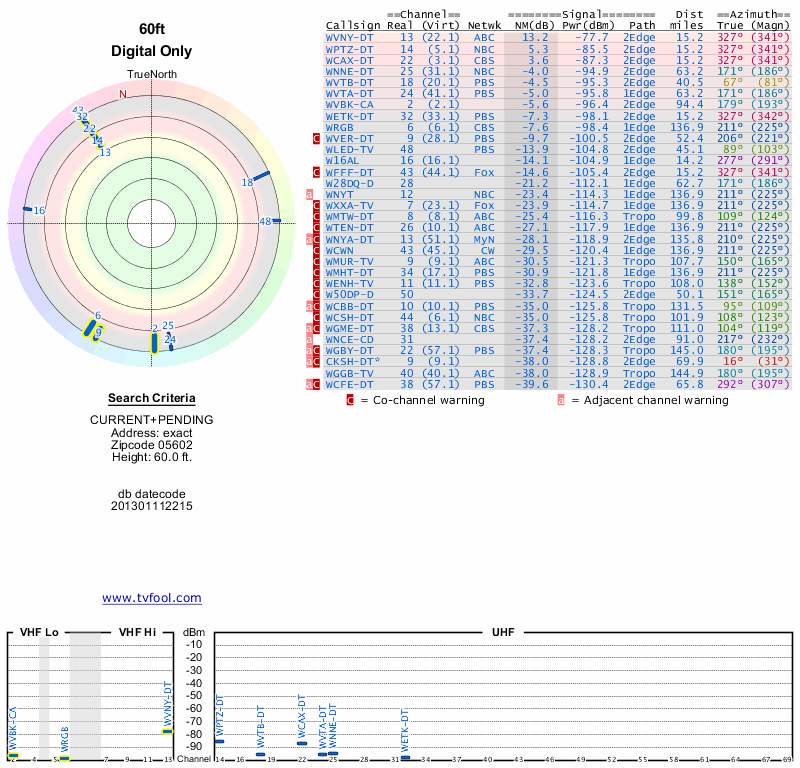Select the red co-channel icon in legend
Viewport: 800px width, 768px height.
pos(350,400)
